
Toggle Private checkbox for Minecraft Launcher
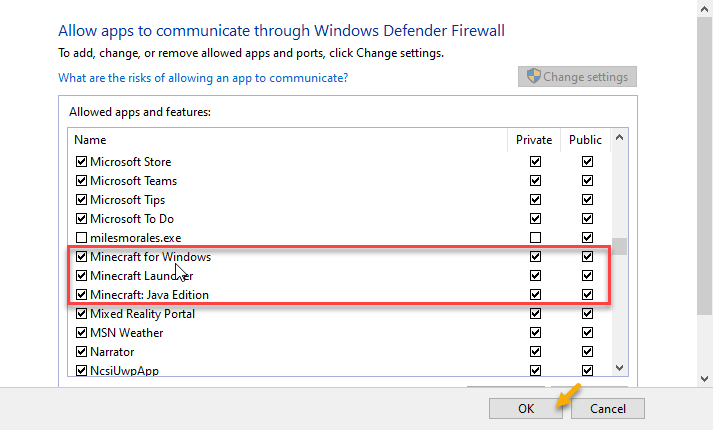535,275
